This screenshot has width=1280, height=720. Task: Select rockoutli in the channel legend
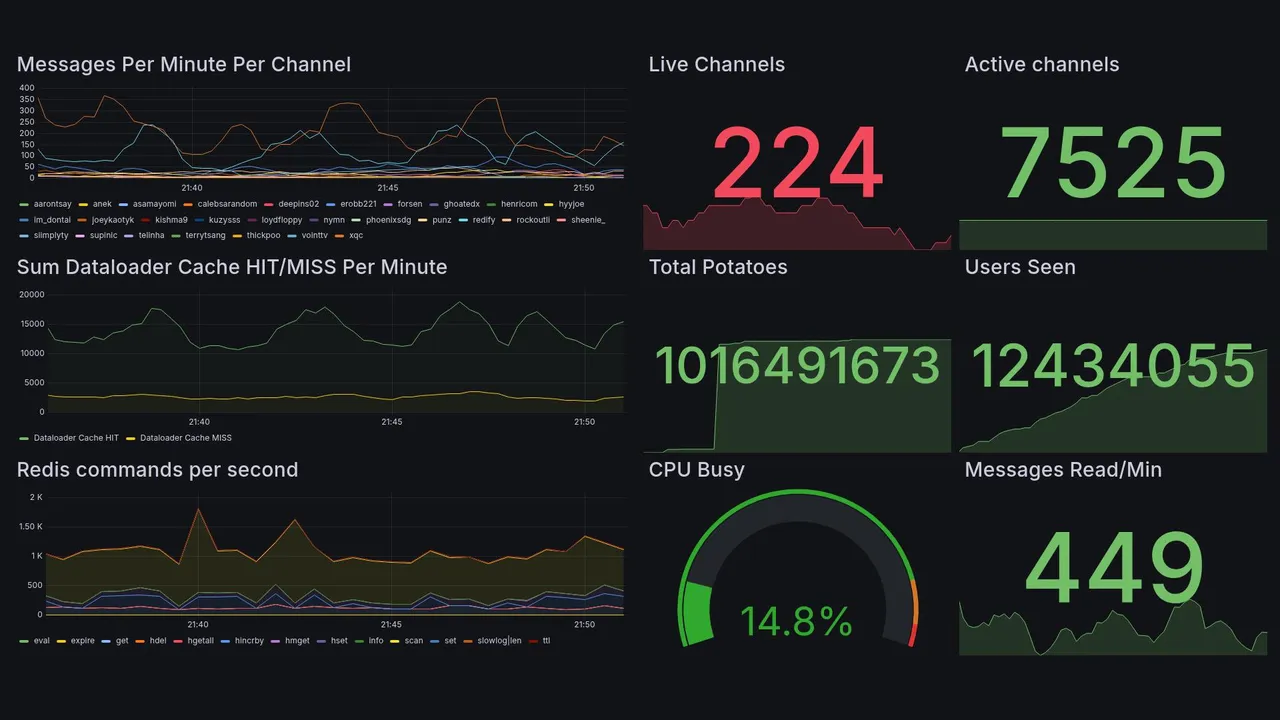533,220
